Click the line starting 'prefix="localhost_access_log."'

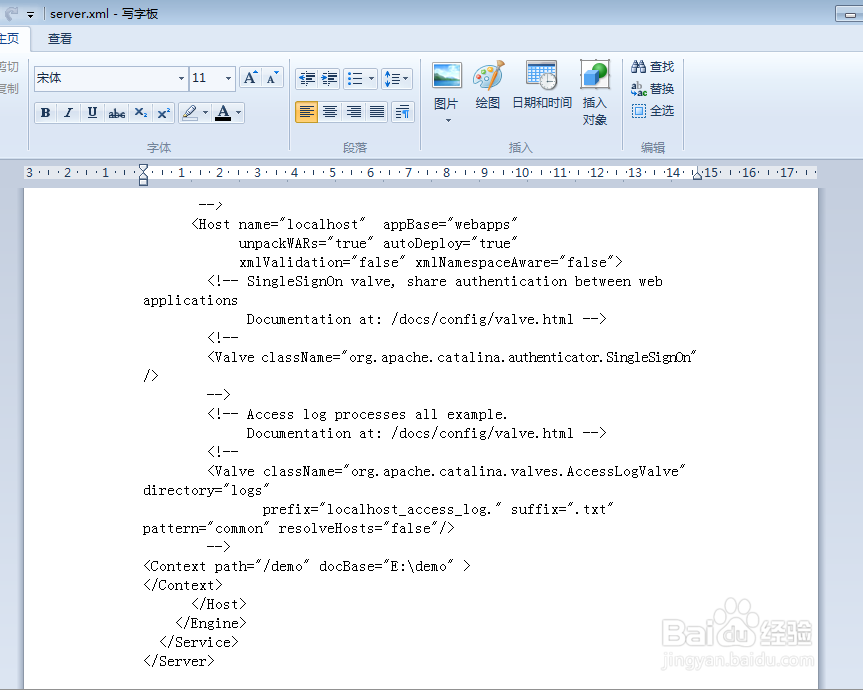[438, 510]
